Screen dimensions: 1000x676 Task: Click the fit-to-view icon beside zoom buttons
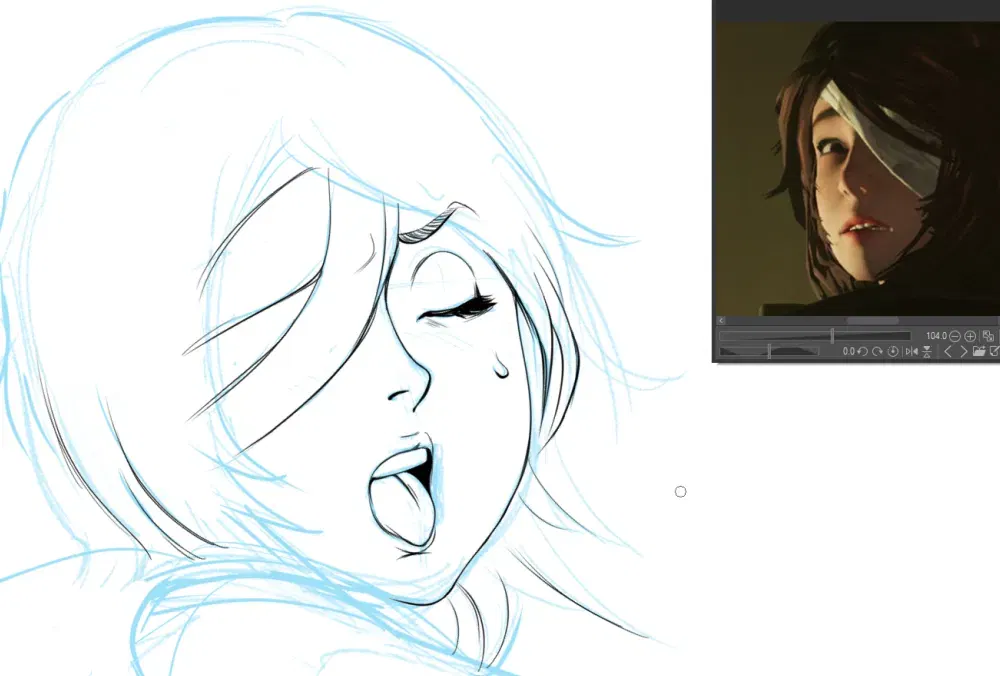(x=989, y=336)
